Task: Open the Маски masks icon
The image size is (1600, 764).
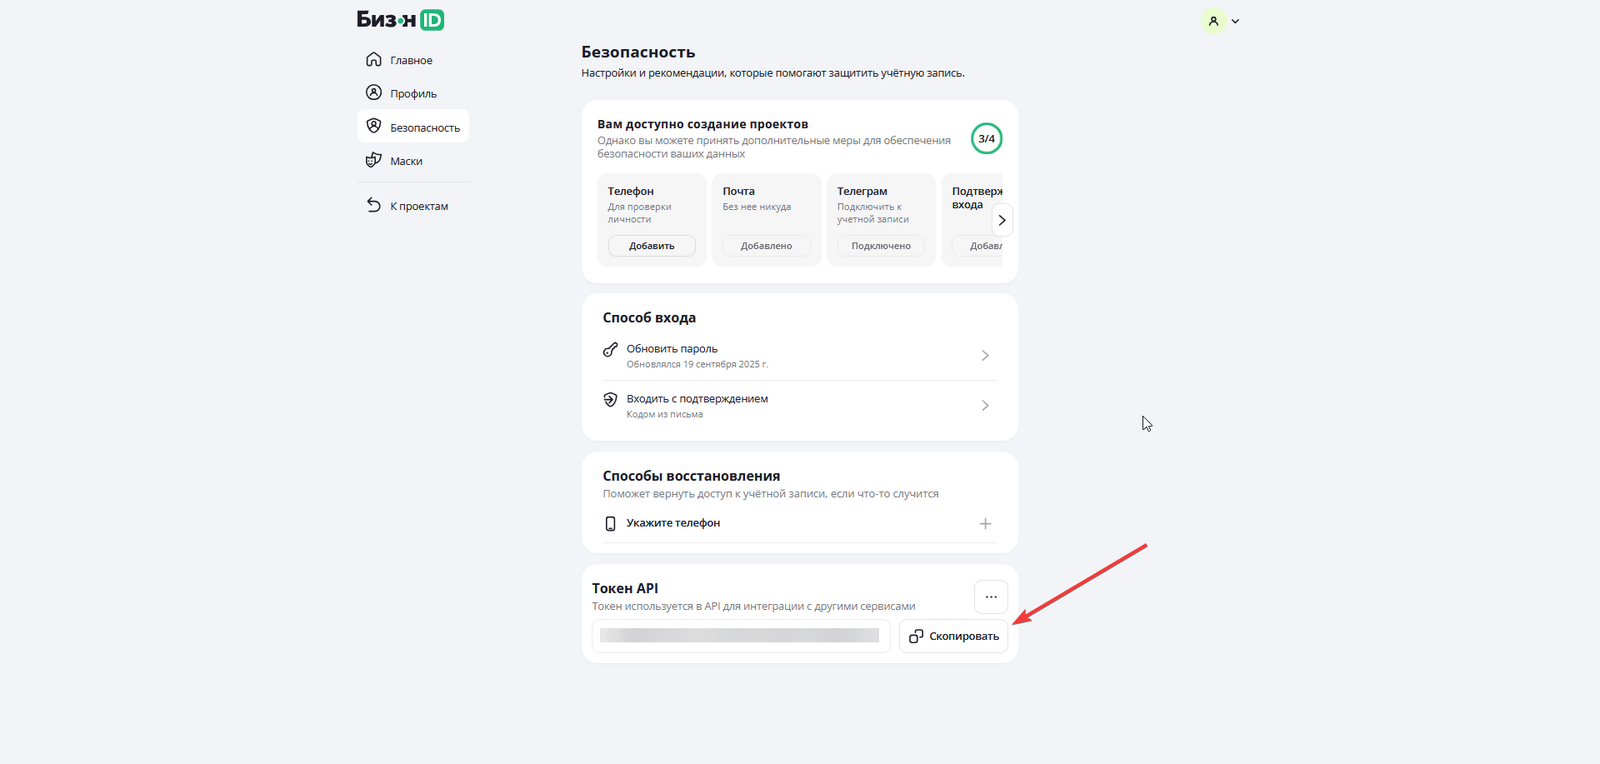Action: pyautogui.click(x=374, y=160)
